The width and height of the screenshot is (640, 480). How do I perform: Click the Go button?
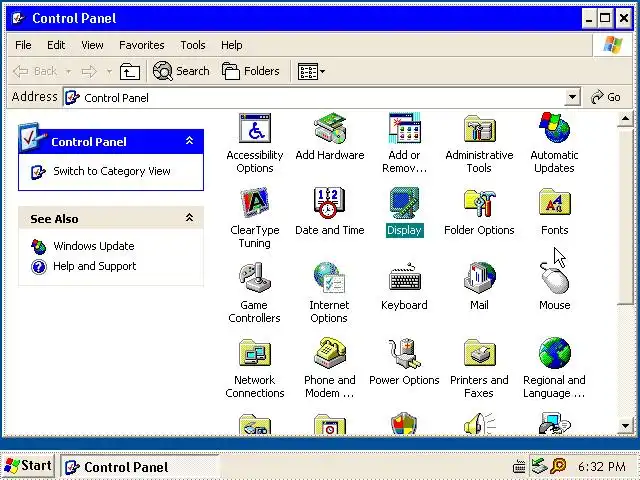coord(606,97)
